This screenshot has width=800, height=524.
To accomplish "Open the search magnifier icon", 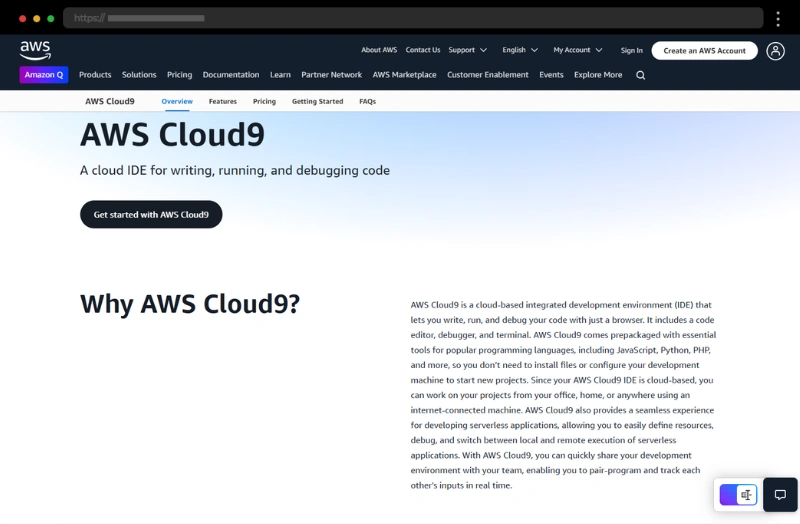I will click(640, 75).
